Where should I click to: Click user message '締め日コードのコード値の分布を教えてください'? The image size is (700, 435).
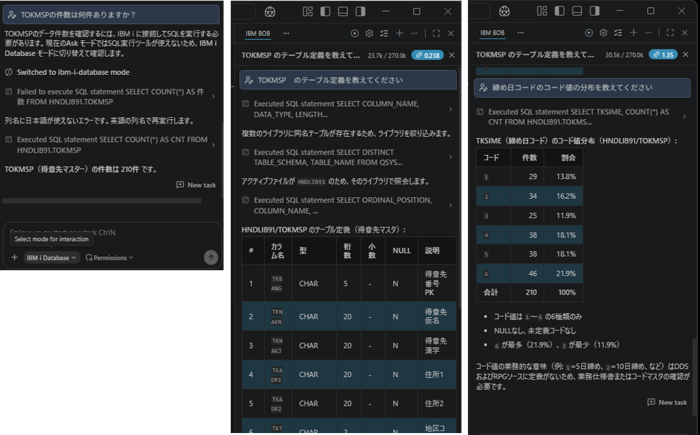(582, 88)
